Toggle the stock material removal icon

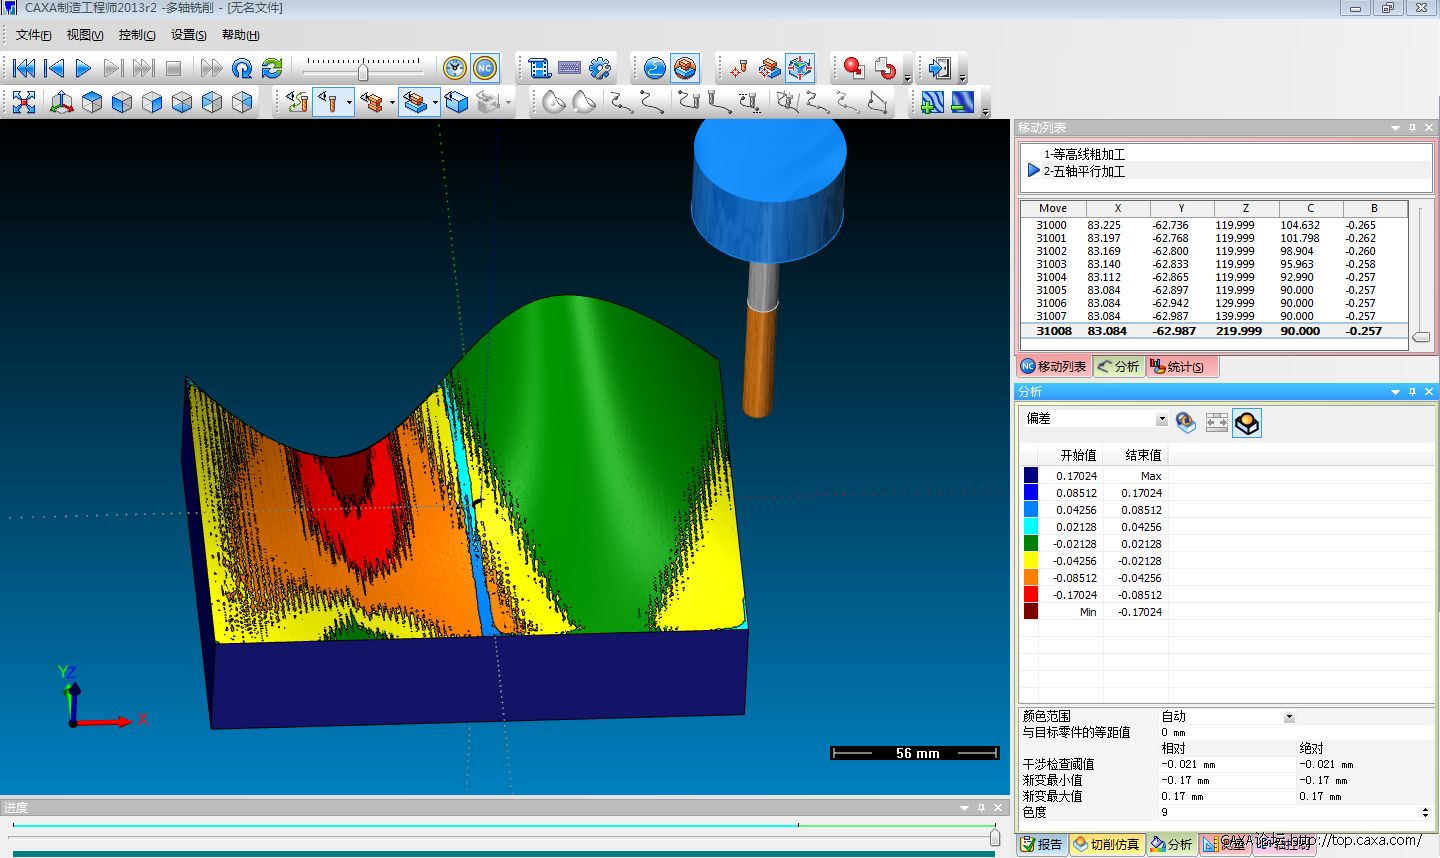[685, 68]
